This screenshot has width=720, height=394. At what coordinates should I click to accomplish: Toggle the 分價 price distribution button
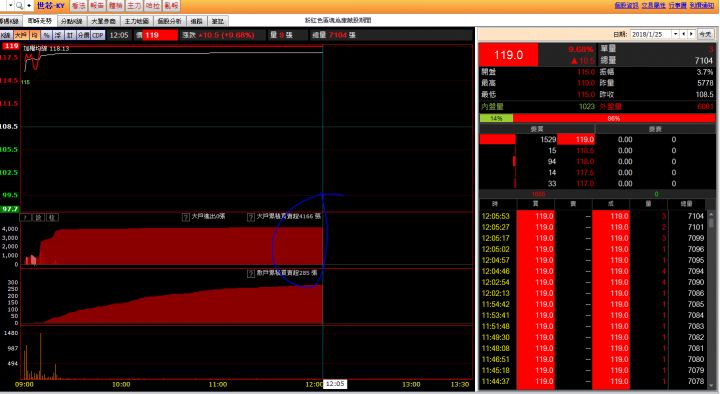[83, 35]
